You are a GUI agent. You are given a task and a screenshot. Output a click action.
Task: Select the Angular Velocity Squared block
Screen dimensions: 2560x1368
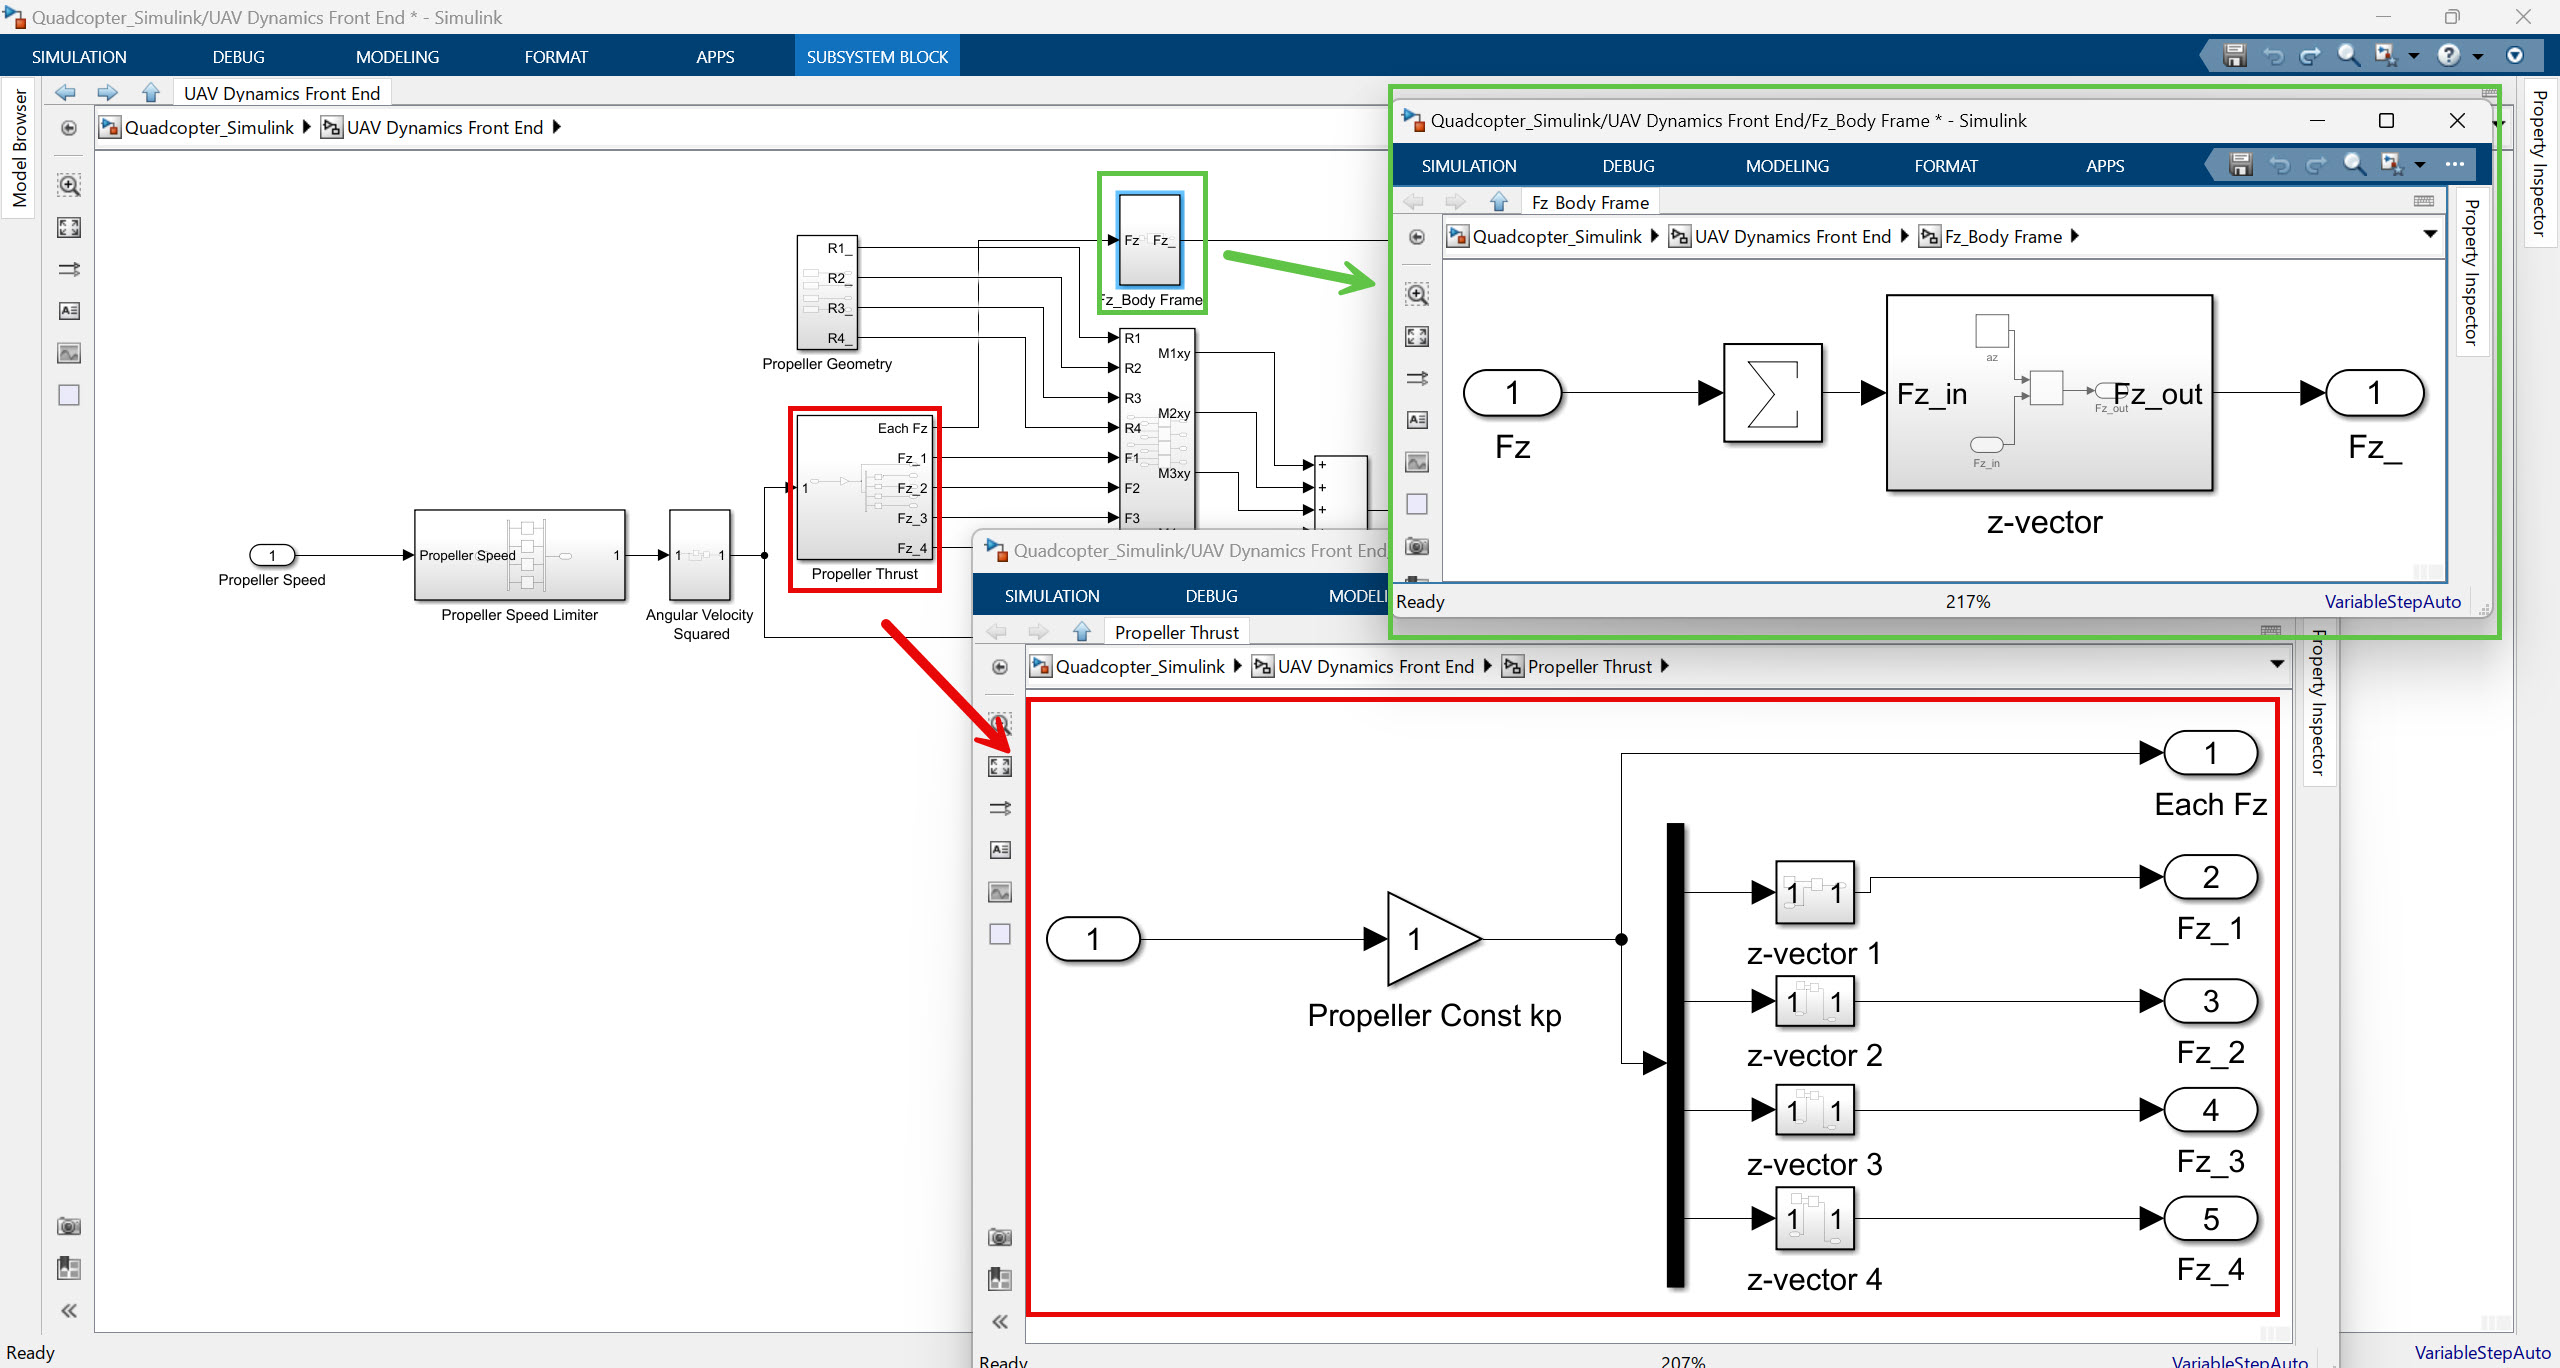700,555
